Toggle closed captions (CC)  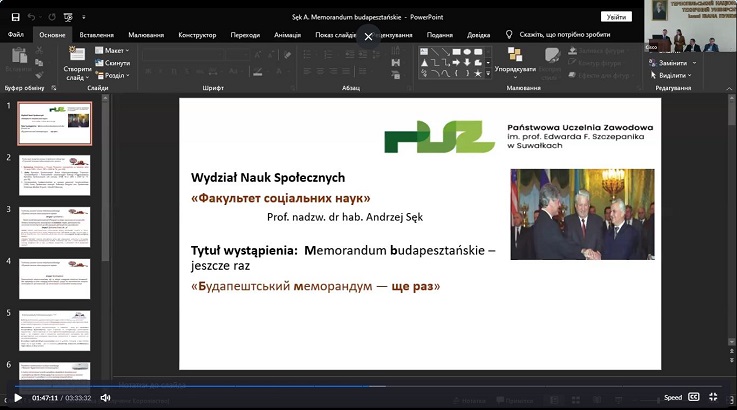693,397
